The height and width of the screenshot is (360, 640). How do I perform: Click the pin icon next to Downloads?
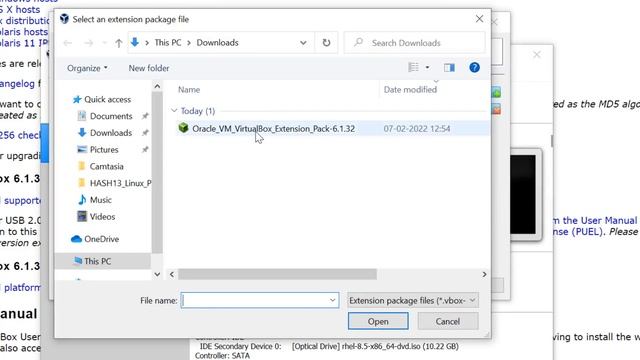coord(144,133)
